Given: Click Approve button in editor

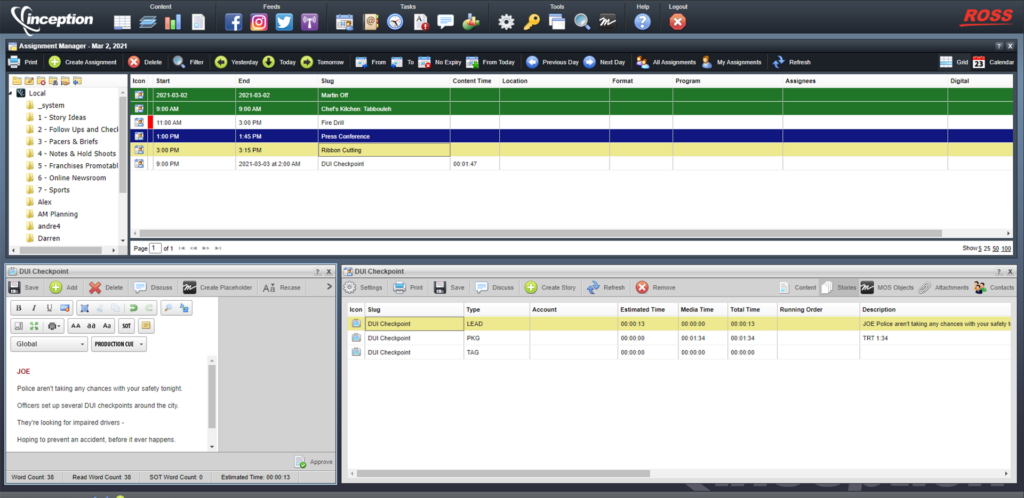Looking at the screenshot, I should pos(314,461).
